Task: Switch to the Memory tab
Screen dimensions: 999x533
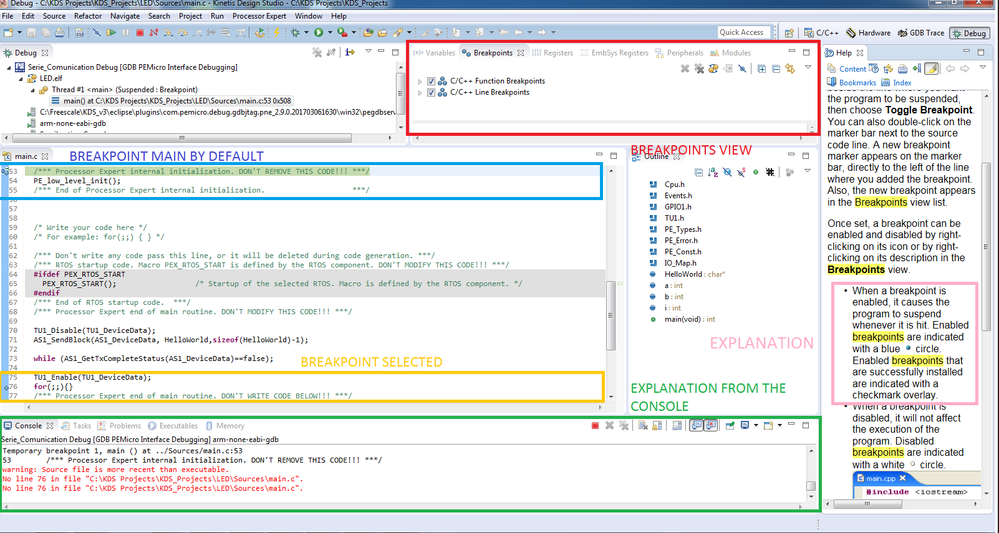Action: pyautogui.click(x=224, y=426)
